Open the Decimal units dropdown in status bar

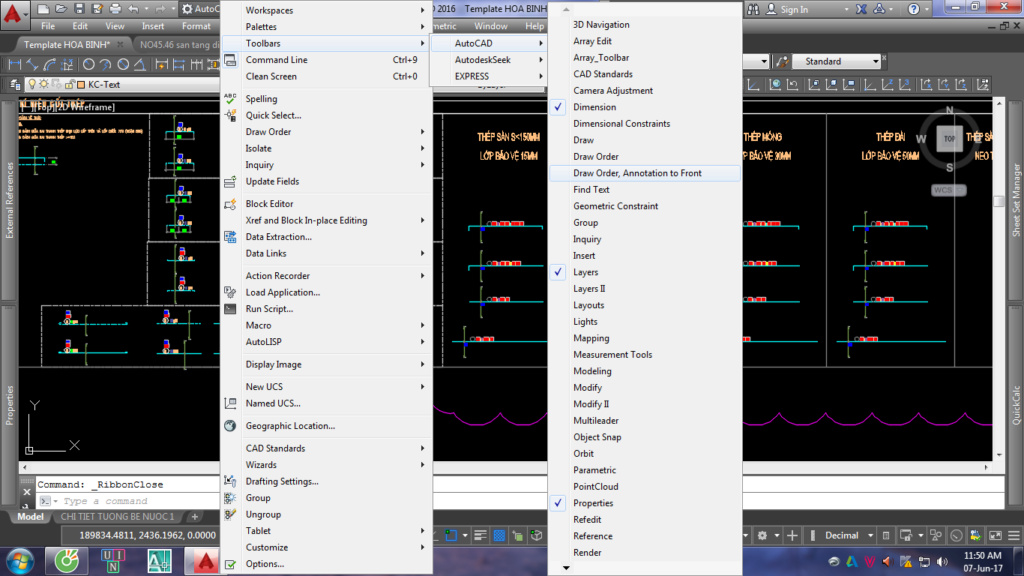tap(849, 536)
